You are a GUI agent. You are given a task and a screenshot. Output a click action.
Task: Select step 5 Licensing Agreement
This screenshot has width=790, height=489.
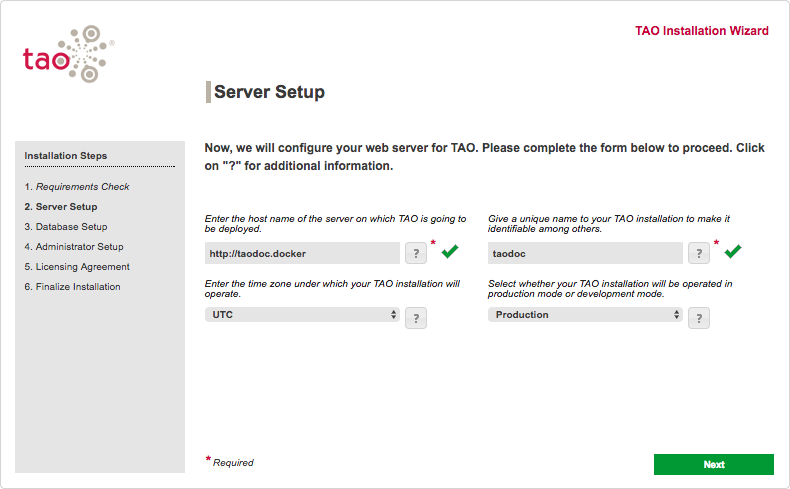point(77,267)
